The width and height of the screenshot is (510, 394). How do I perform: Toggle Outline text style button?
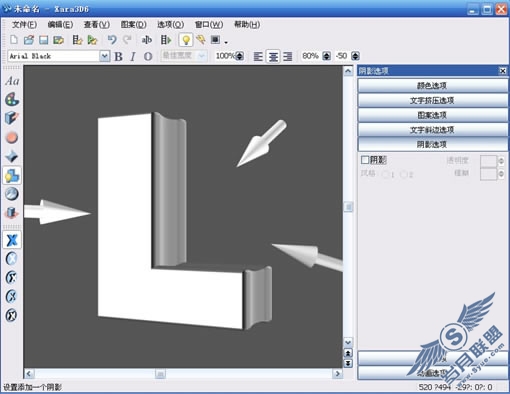click(148, 56)
